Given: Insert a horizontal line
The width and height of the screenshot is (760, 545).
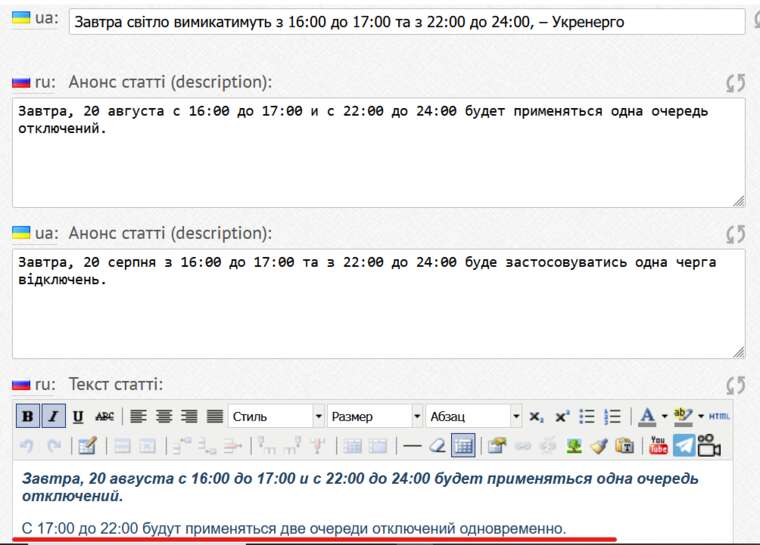Looking at the screenshot, I should (411, 445).
